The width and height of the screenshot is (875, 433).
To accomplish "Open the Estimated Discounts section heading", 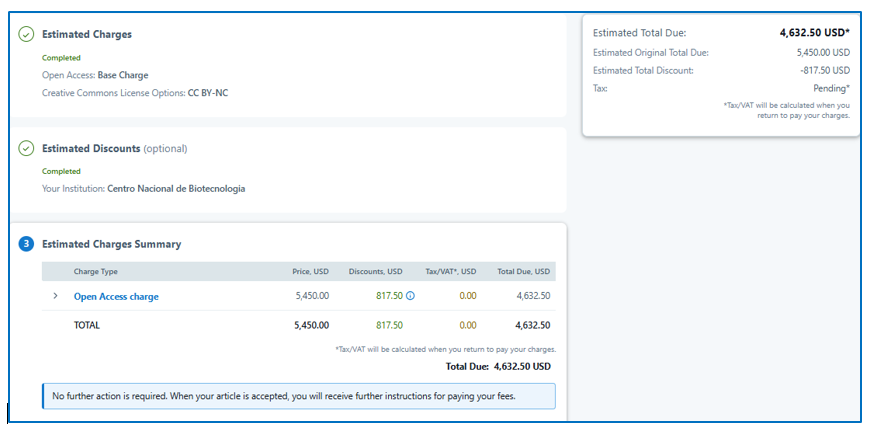I will (91, 148).
